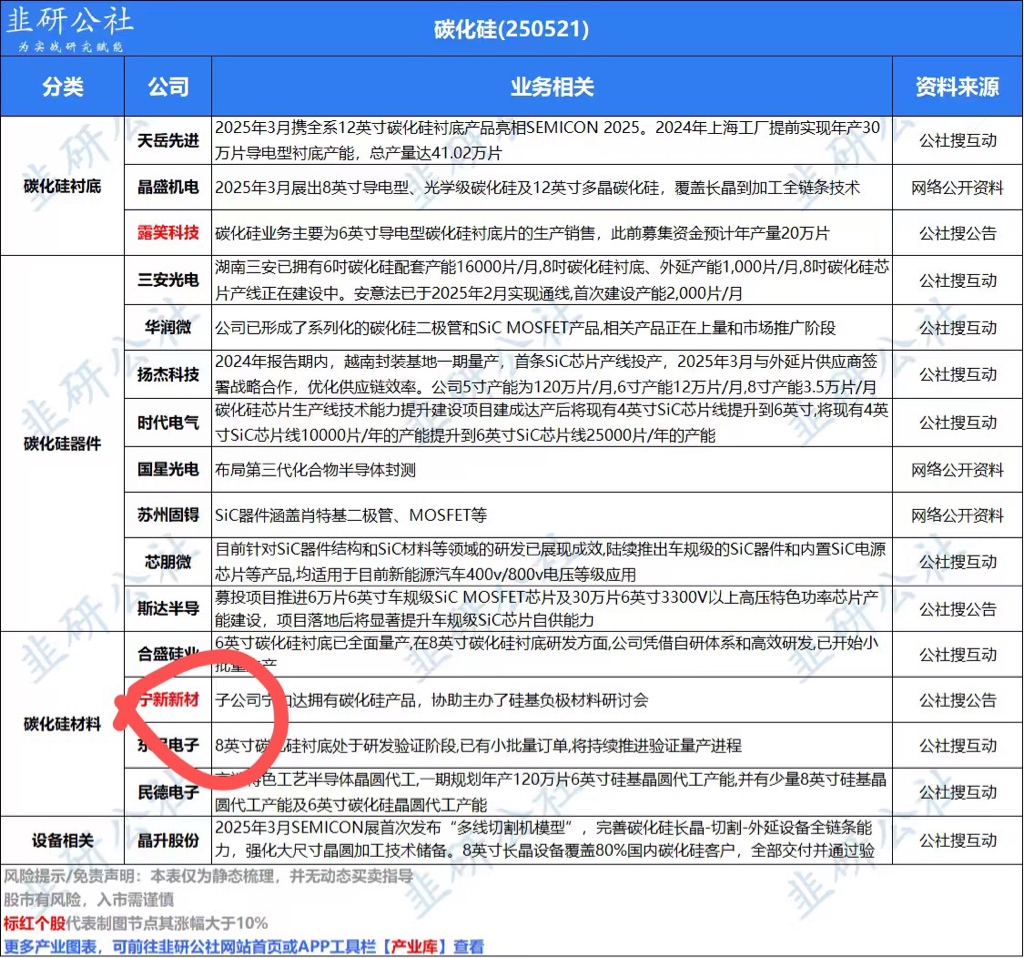This screenshot has height=958, width=1024.
Task: Select company 华润微
Action: tap(168, 327)
